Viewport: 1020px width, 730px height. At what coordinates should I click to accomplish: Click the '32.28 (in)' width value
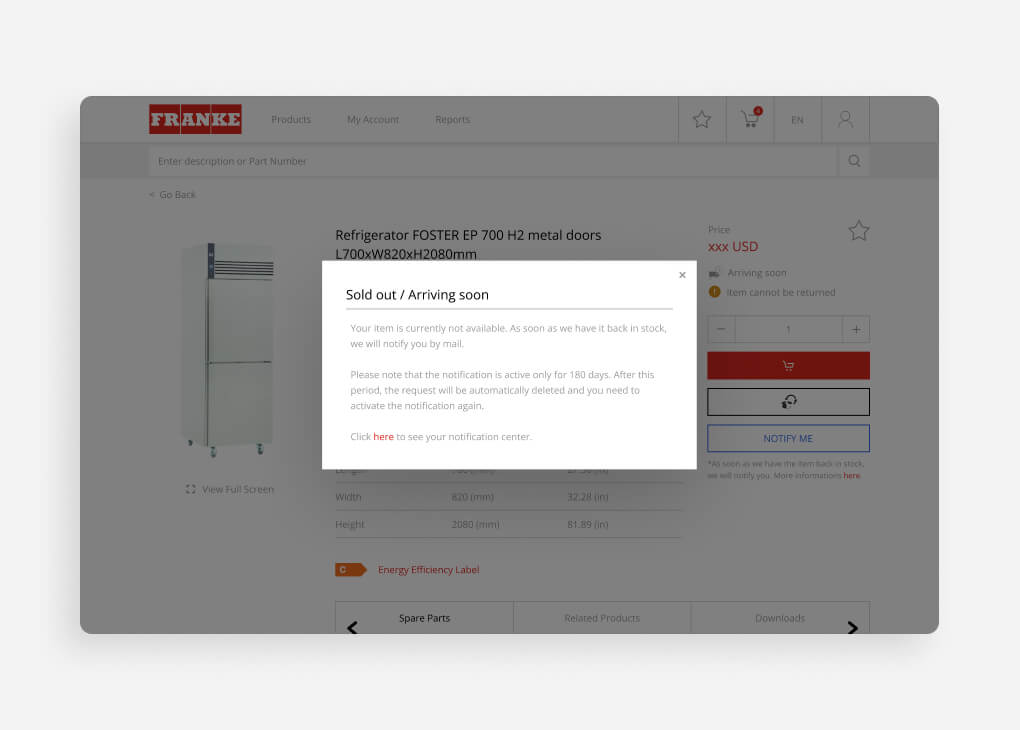588,497
